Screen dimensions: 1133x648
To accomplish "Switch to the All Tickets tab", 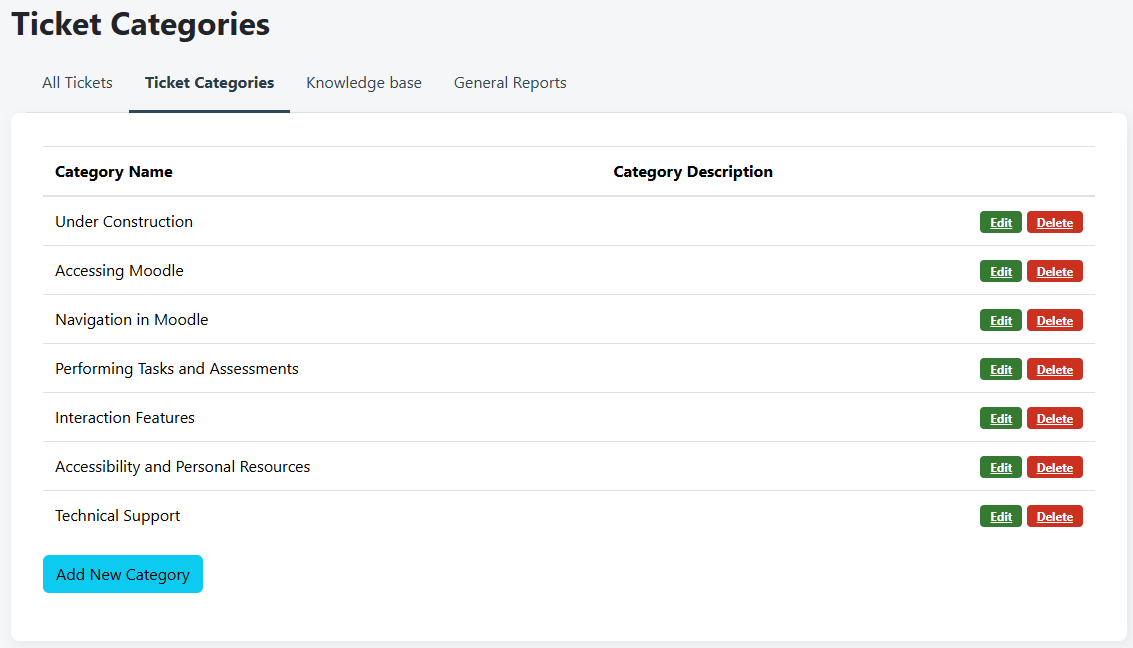I will pos(77,83).
